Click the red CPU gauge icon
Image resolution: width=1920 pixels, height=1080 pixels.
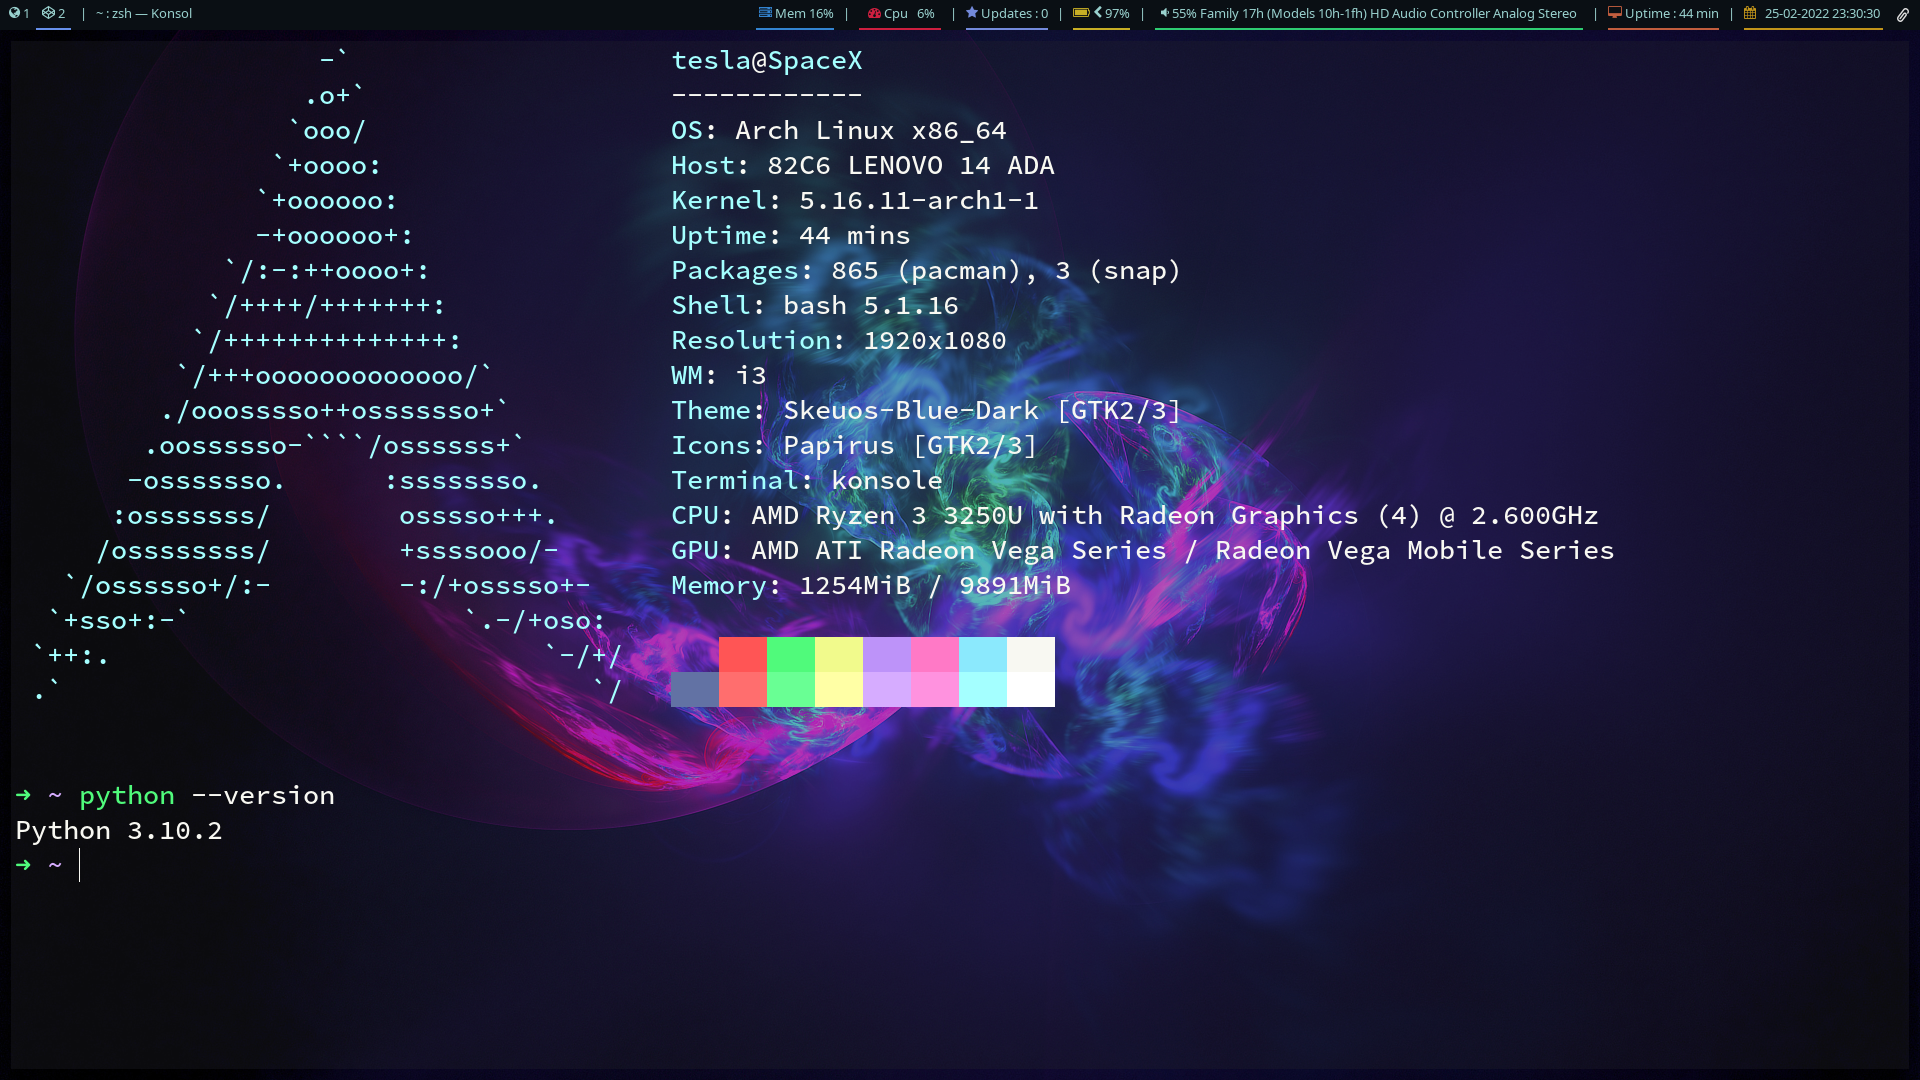(874, 13)
